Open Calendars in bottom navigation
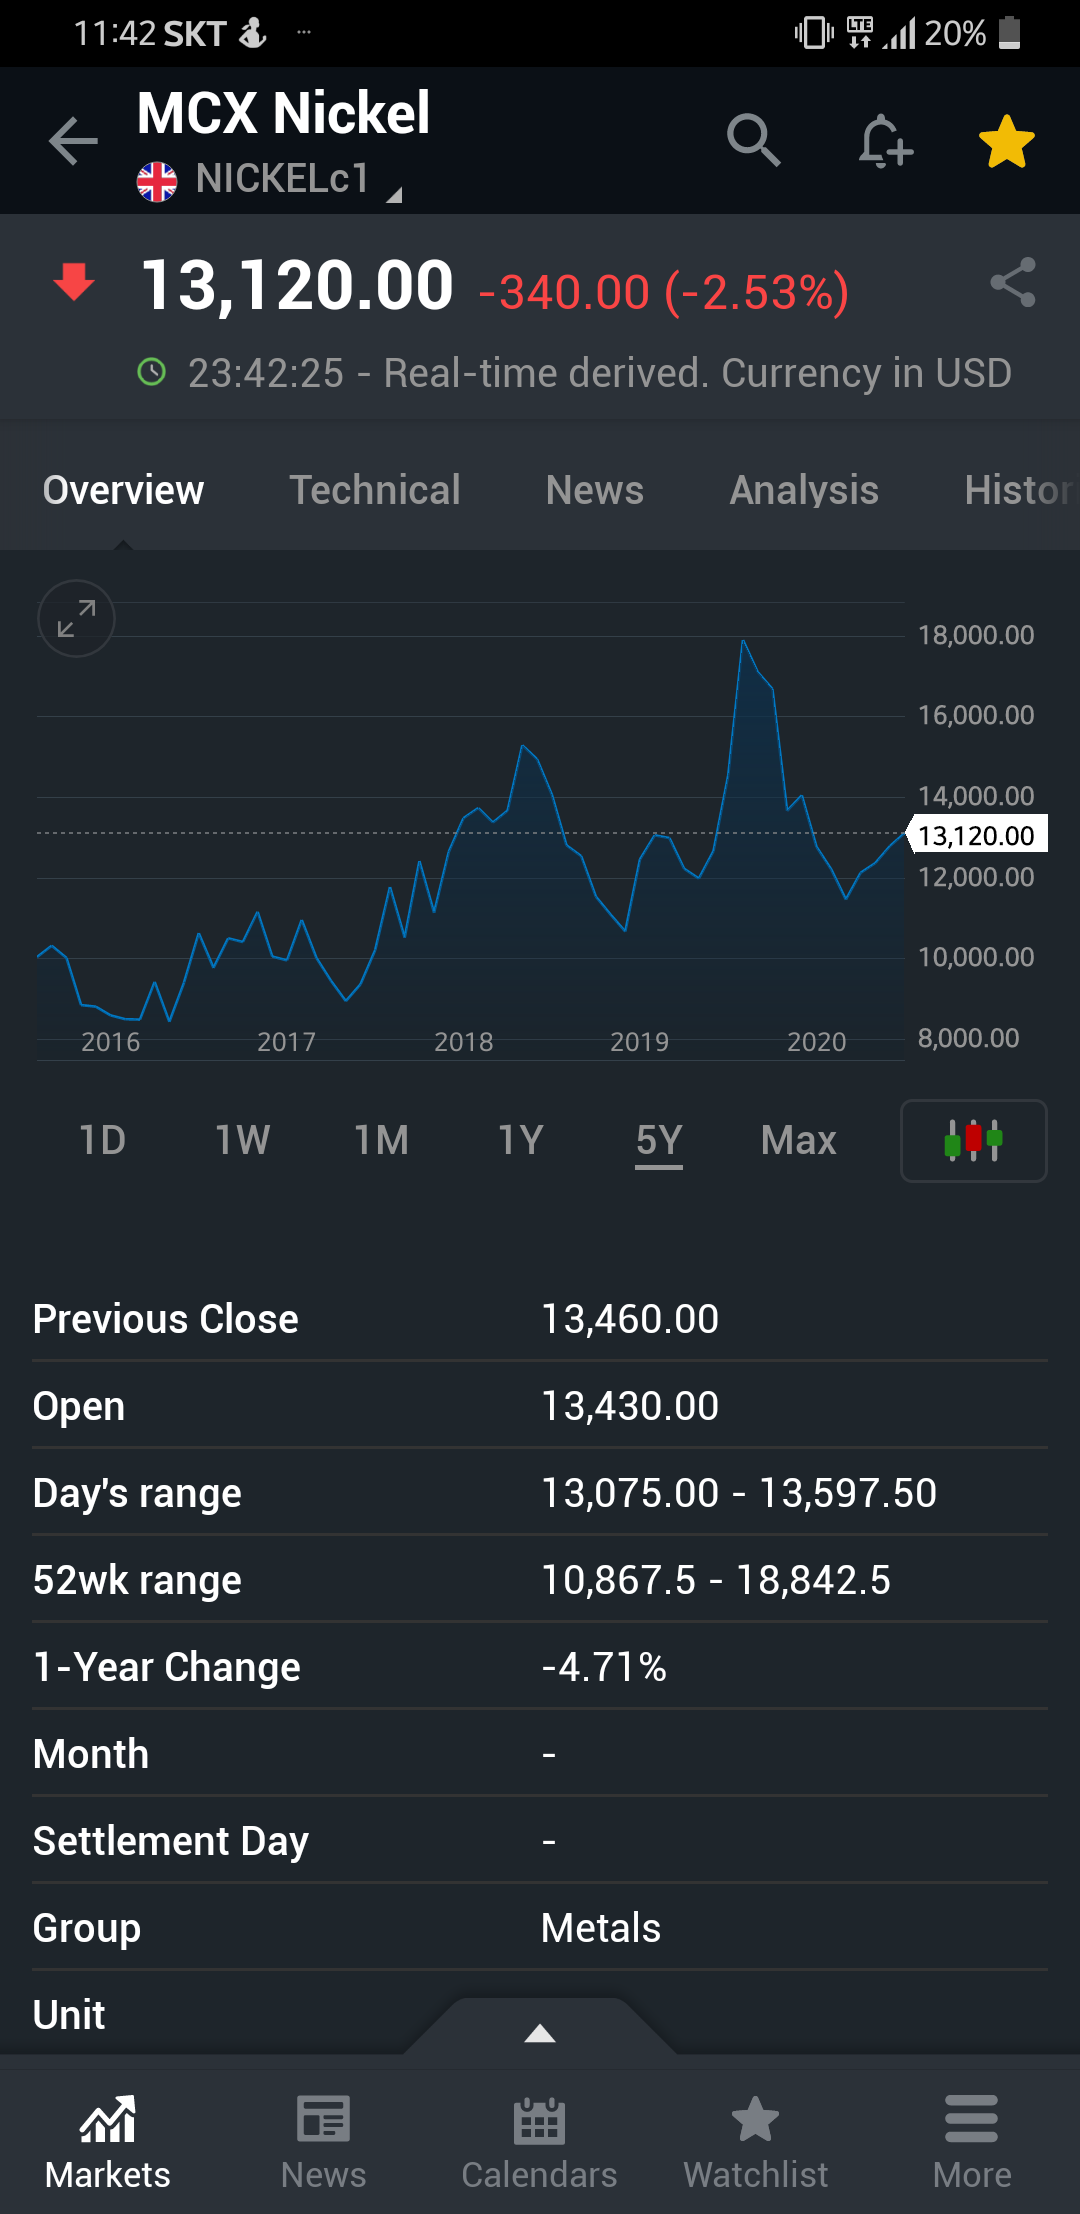The width and height of the screenshot is (1080, 2214). pyautogui.click(x=540, y=2144)
